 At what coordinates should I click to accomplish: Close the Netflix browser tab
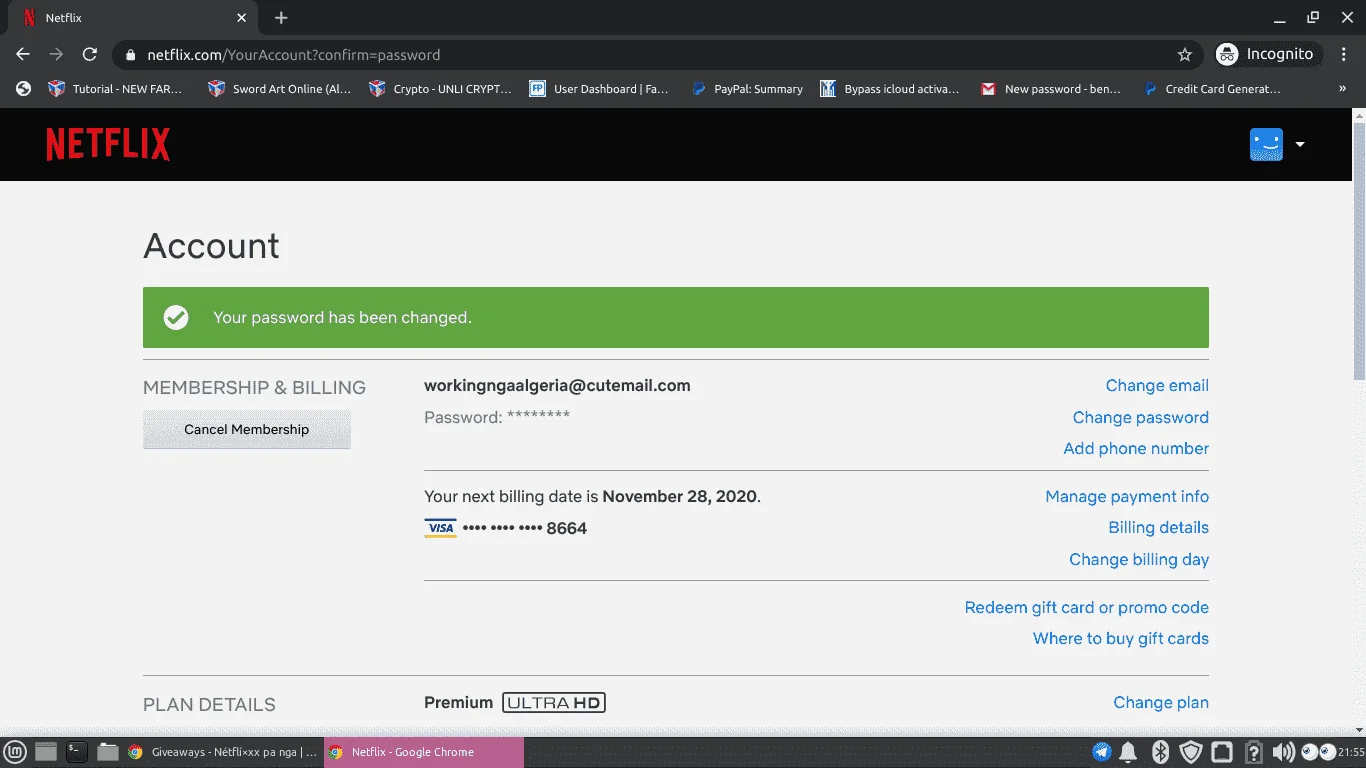tap(241, 18)
